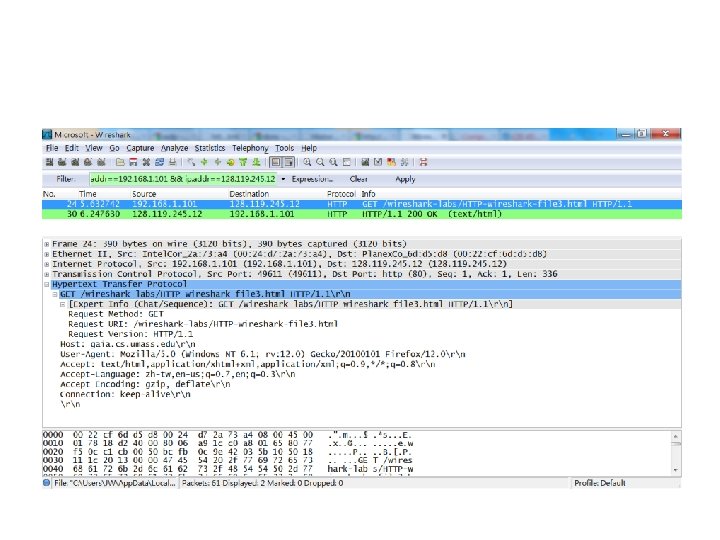Apply the display filter

405,179
